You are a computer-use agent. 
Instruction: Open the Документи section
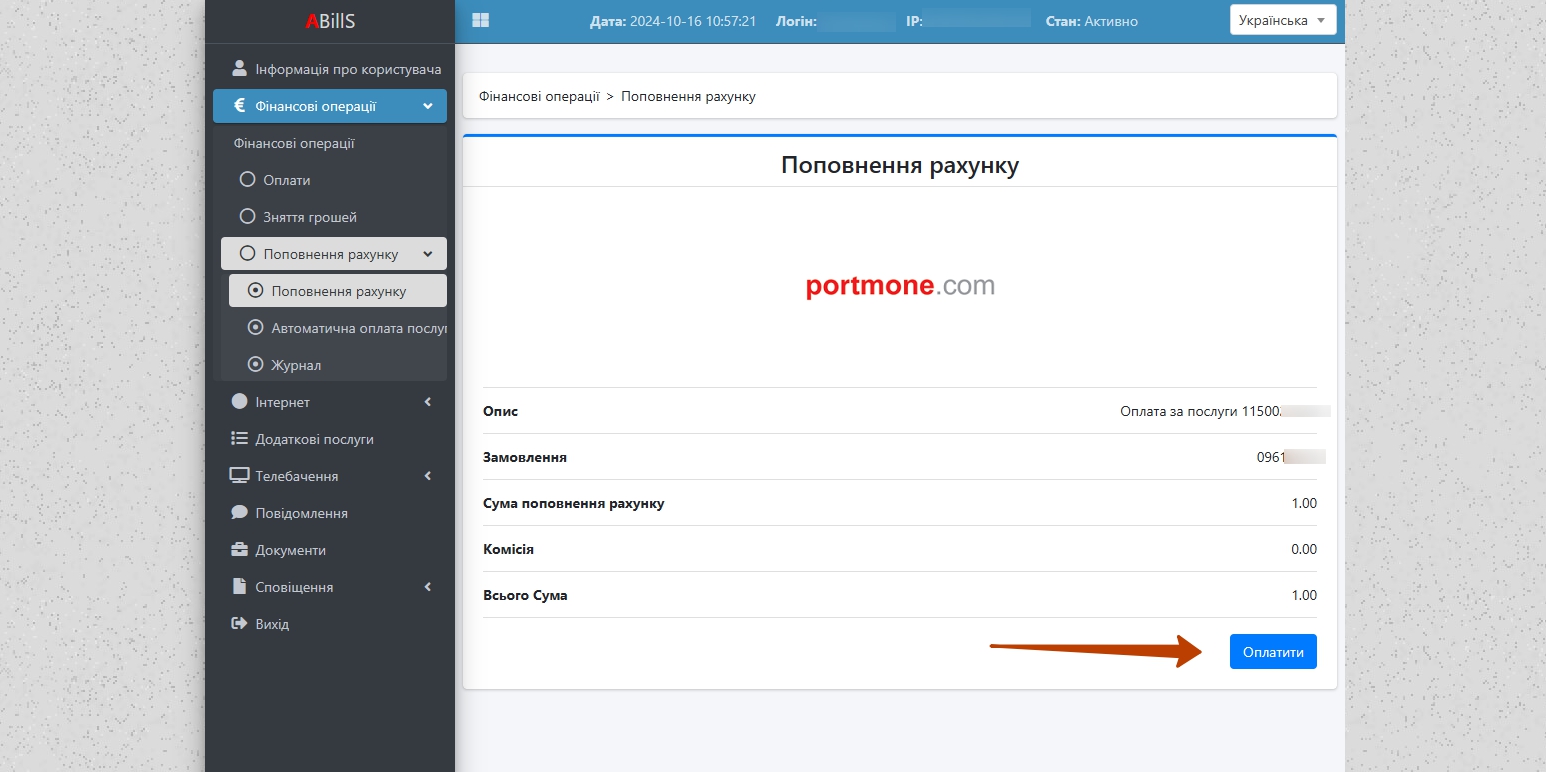[330, 550]
